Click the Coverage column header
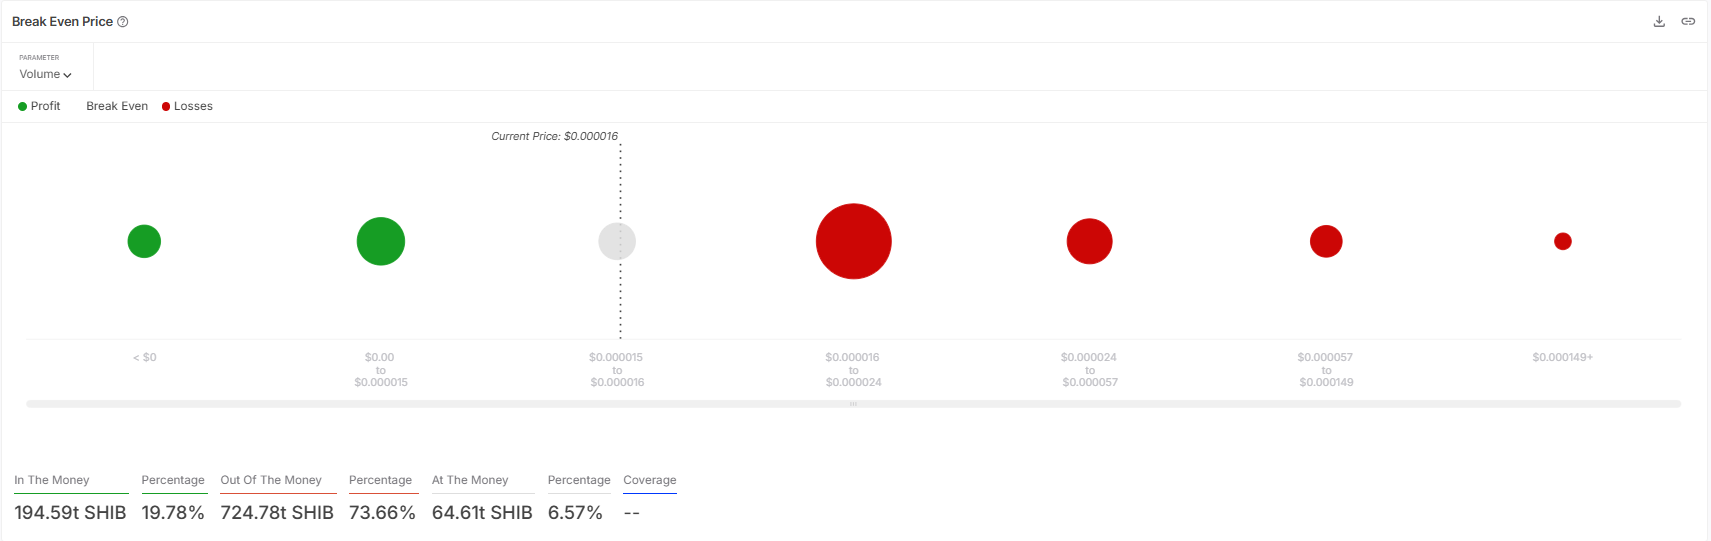1711x541 pixels. click(650, 480)
